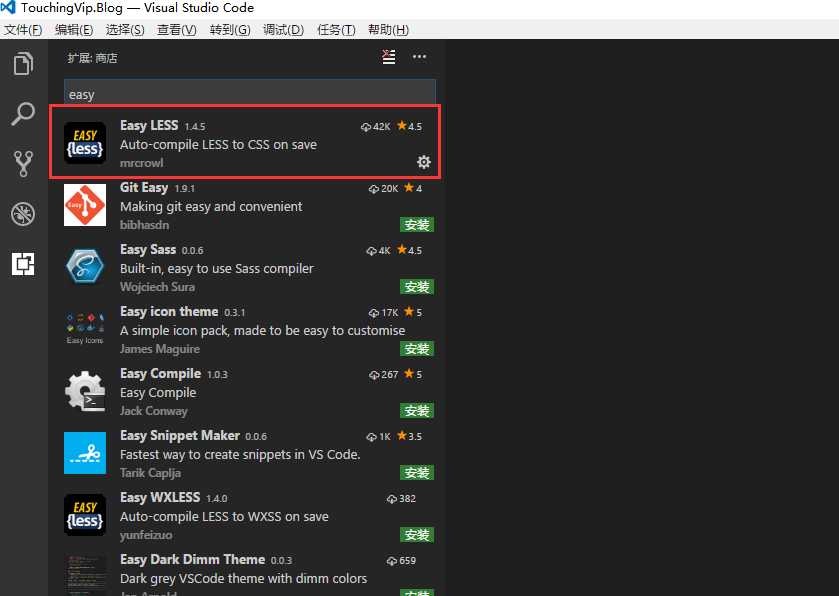Viewport: 839px width, 596px height.
Task: Open the Debug view icon
Action: point(23,214)
